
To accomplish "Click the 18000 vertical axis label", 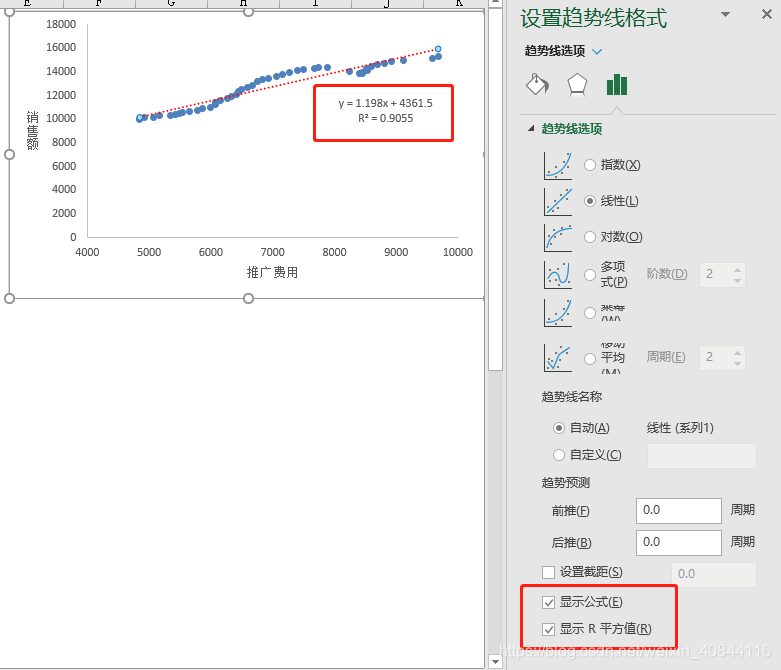I will coord(61,24).
